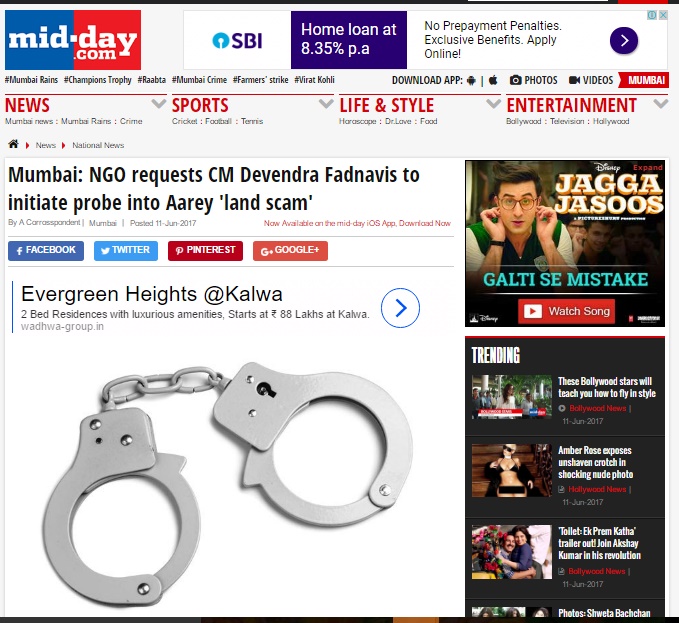Expand the NEWS section dropdown
Viewport: 679px width, 623px height.
(x=158, y=104)
